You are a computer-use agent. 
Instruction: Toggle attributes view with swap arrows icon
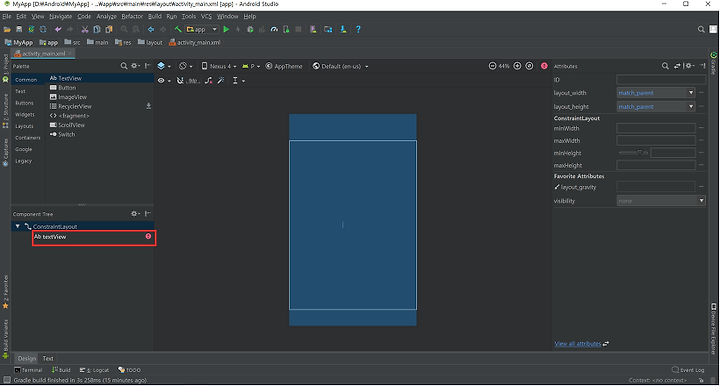(677, 66)
